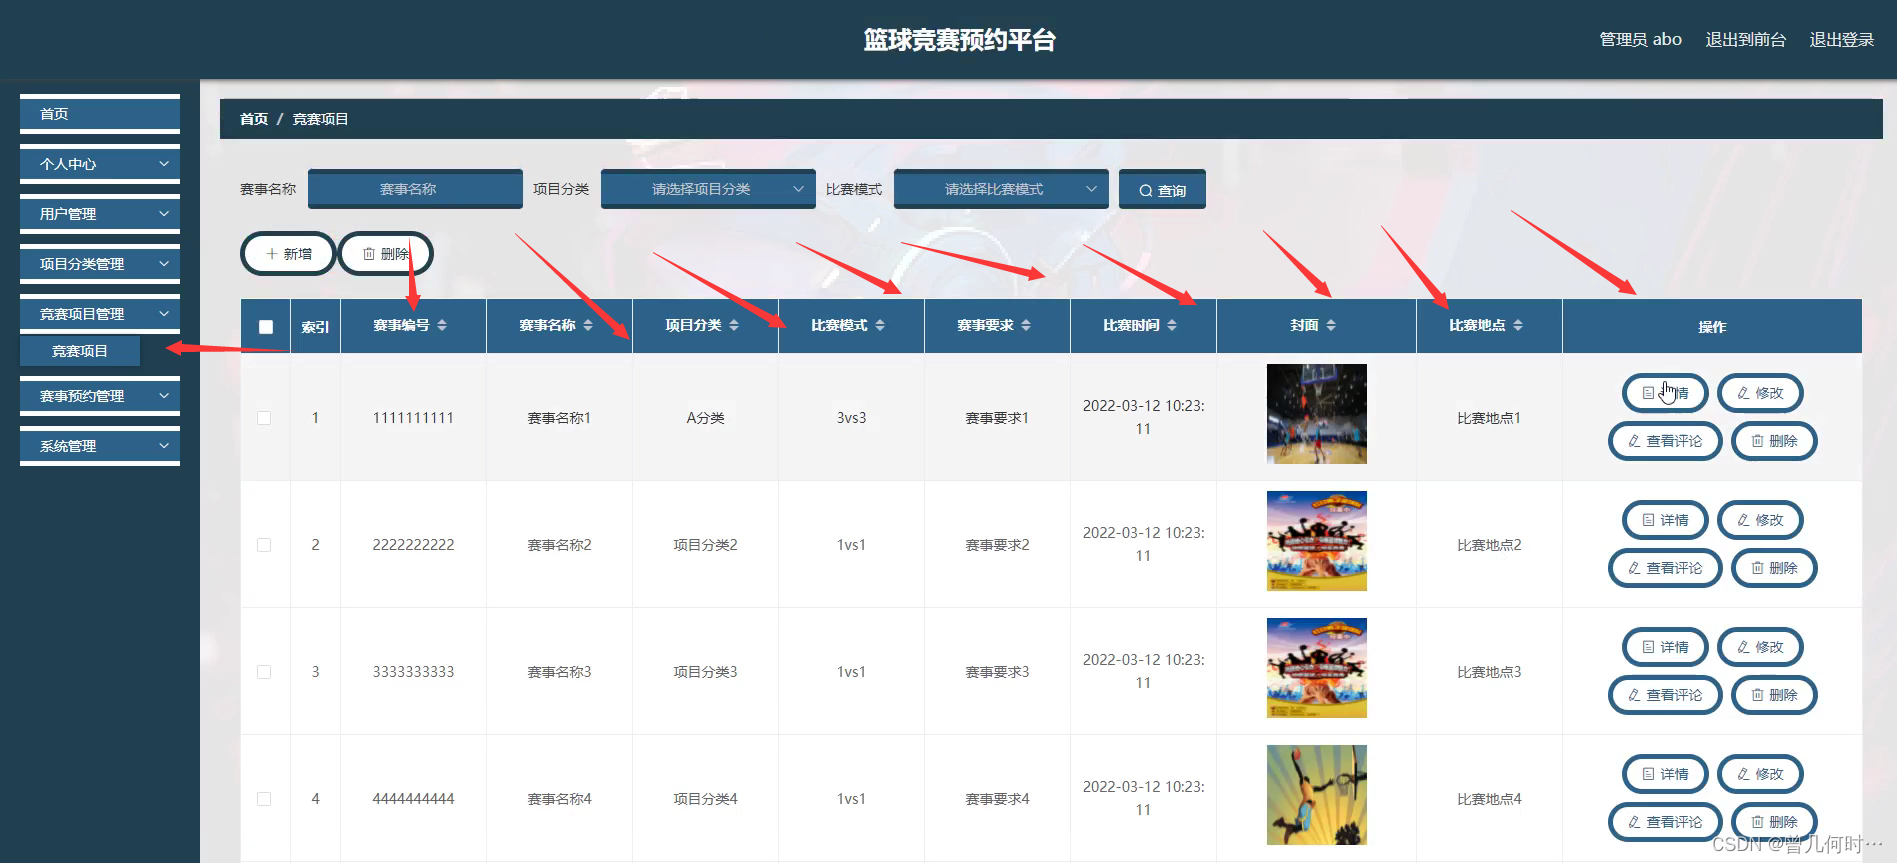Open 详情 for row 赛事名称2

[x=1665, y=520]
